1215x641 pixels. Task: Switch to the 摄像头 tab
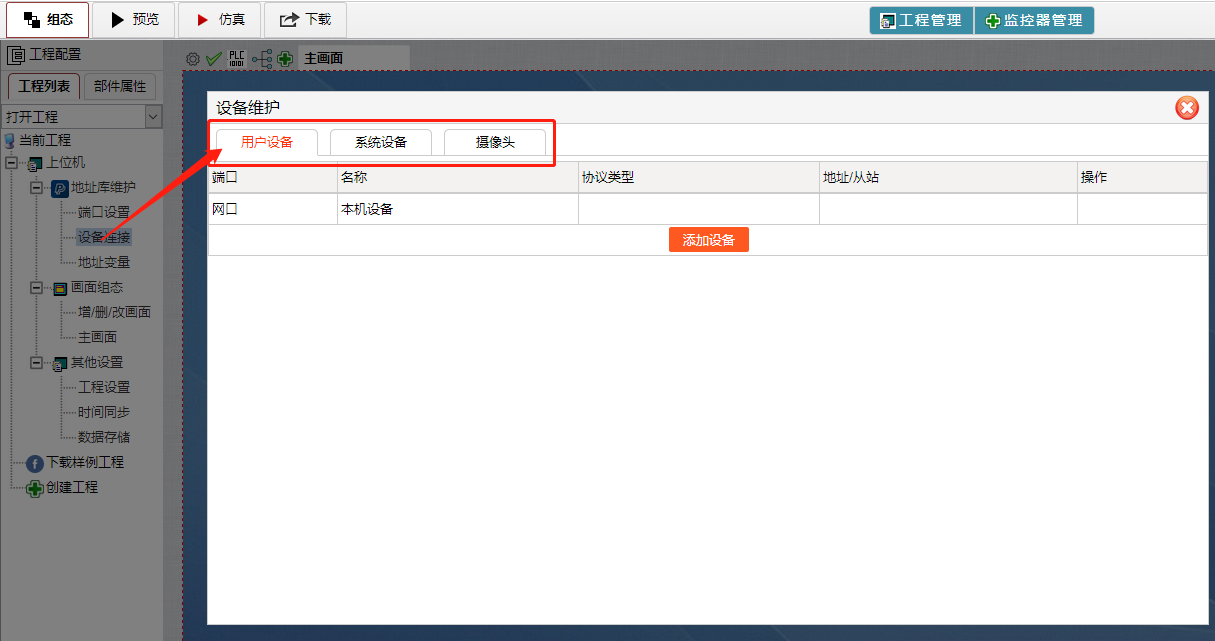[x=495, y=142]
